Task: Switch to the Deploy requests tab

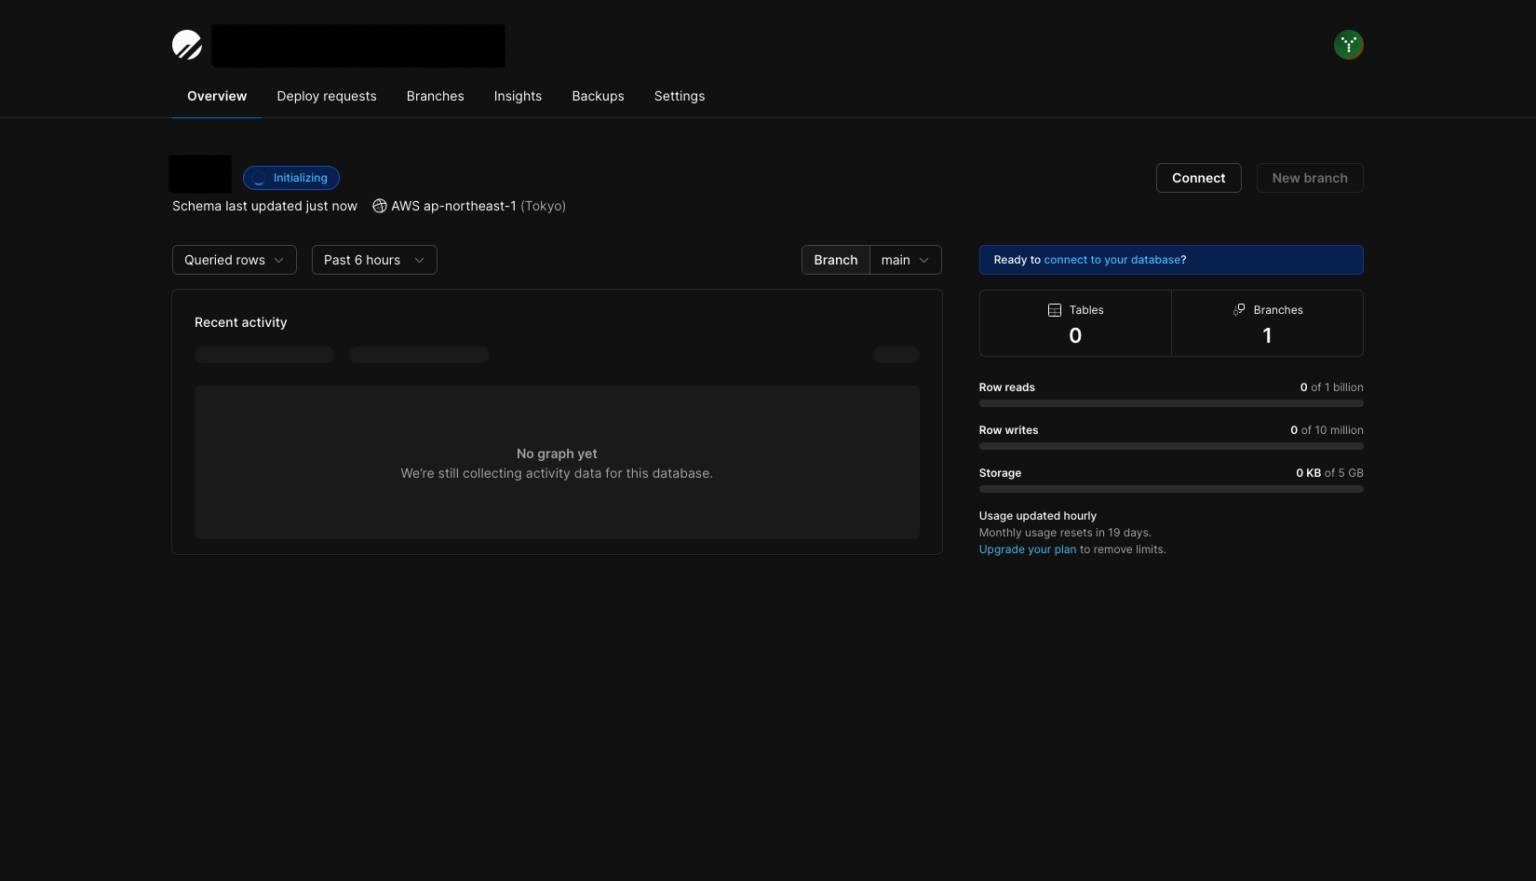Action: (326, 96)
